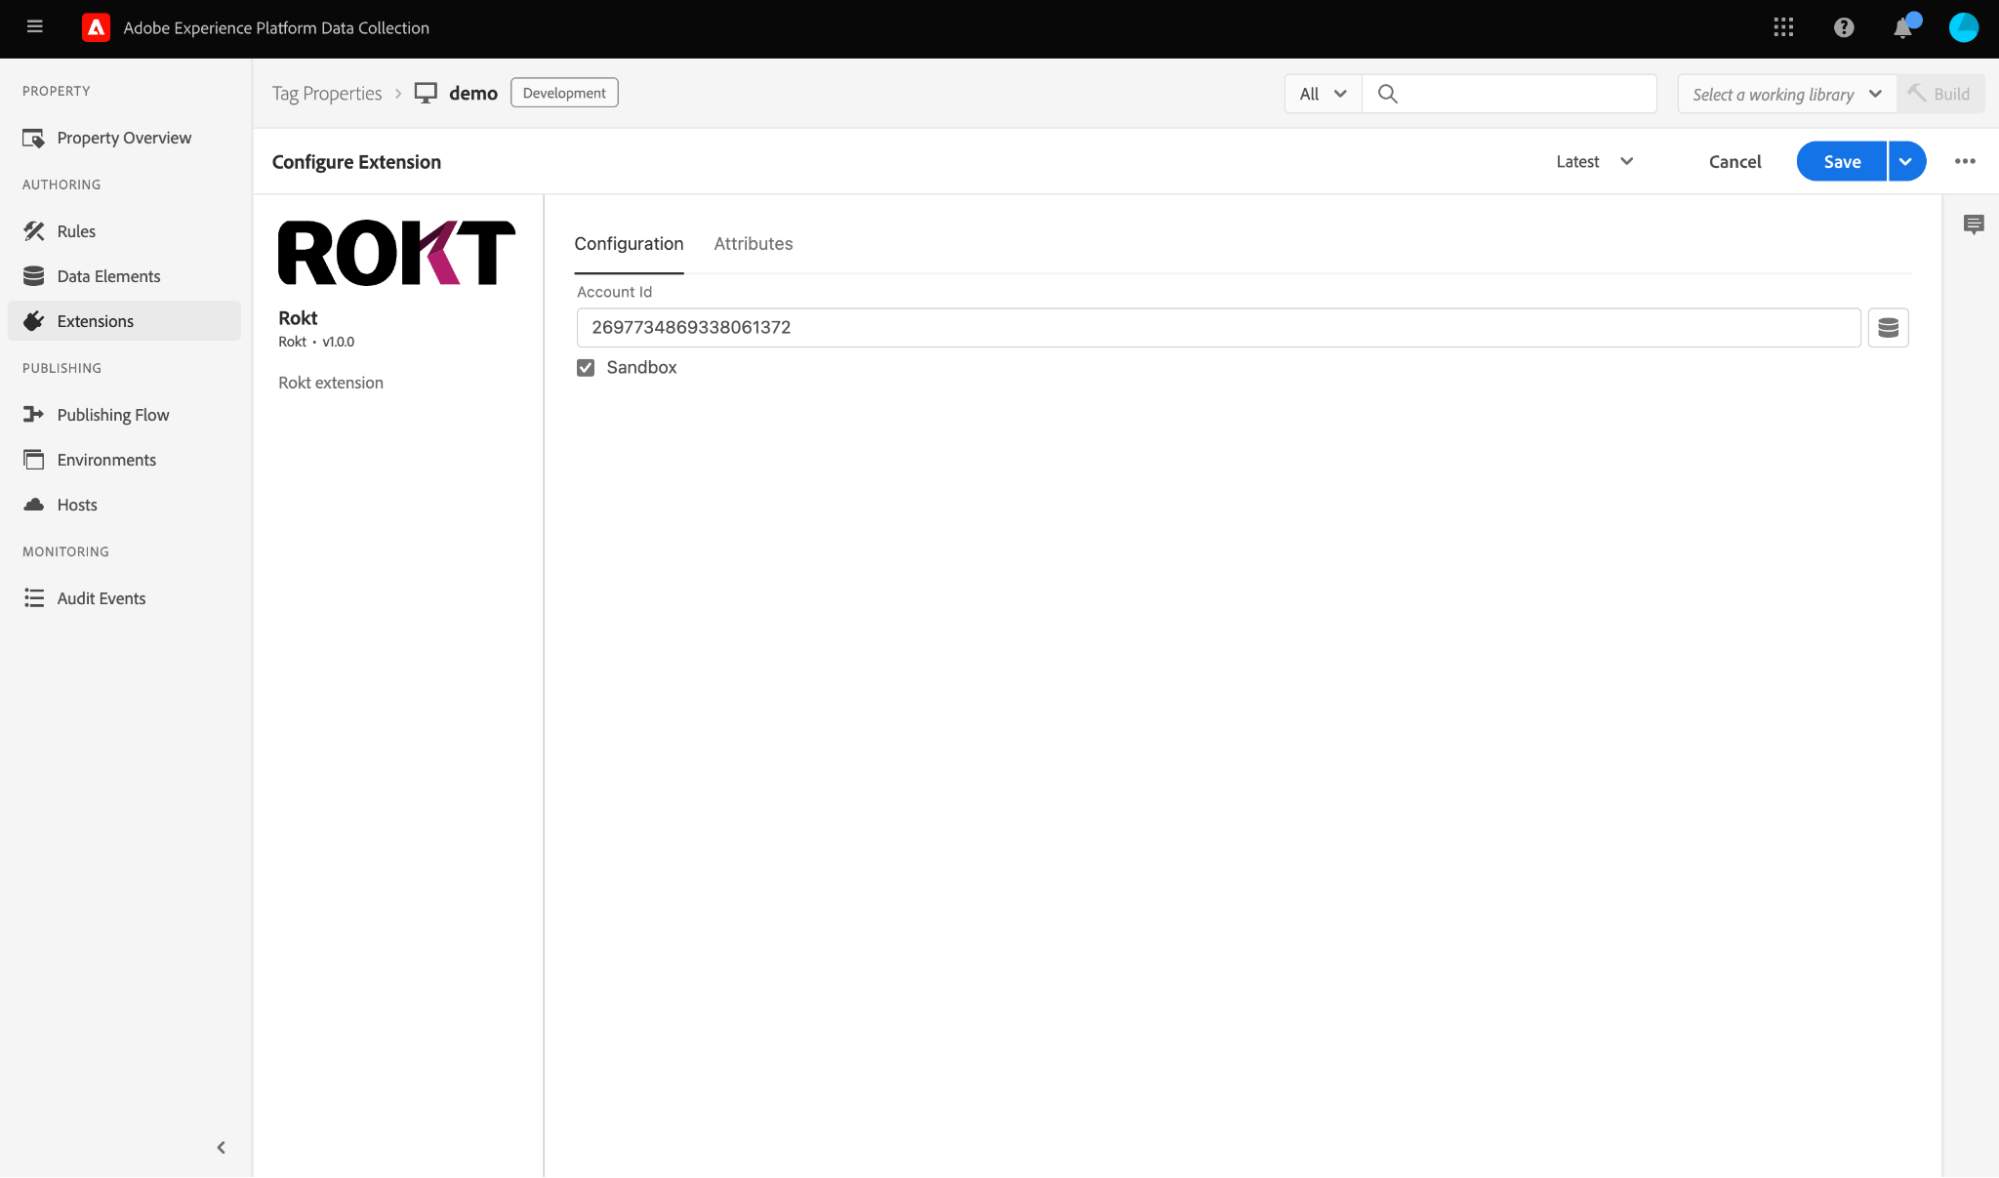The width and height of the screenshot is (1999, 1178).
Task: Click the Rokt v1.0.0 version text
Action: click(316, 342)
